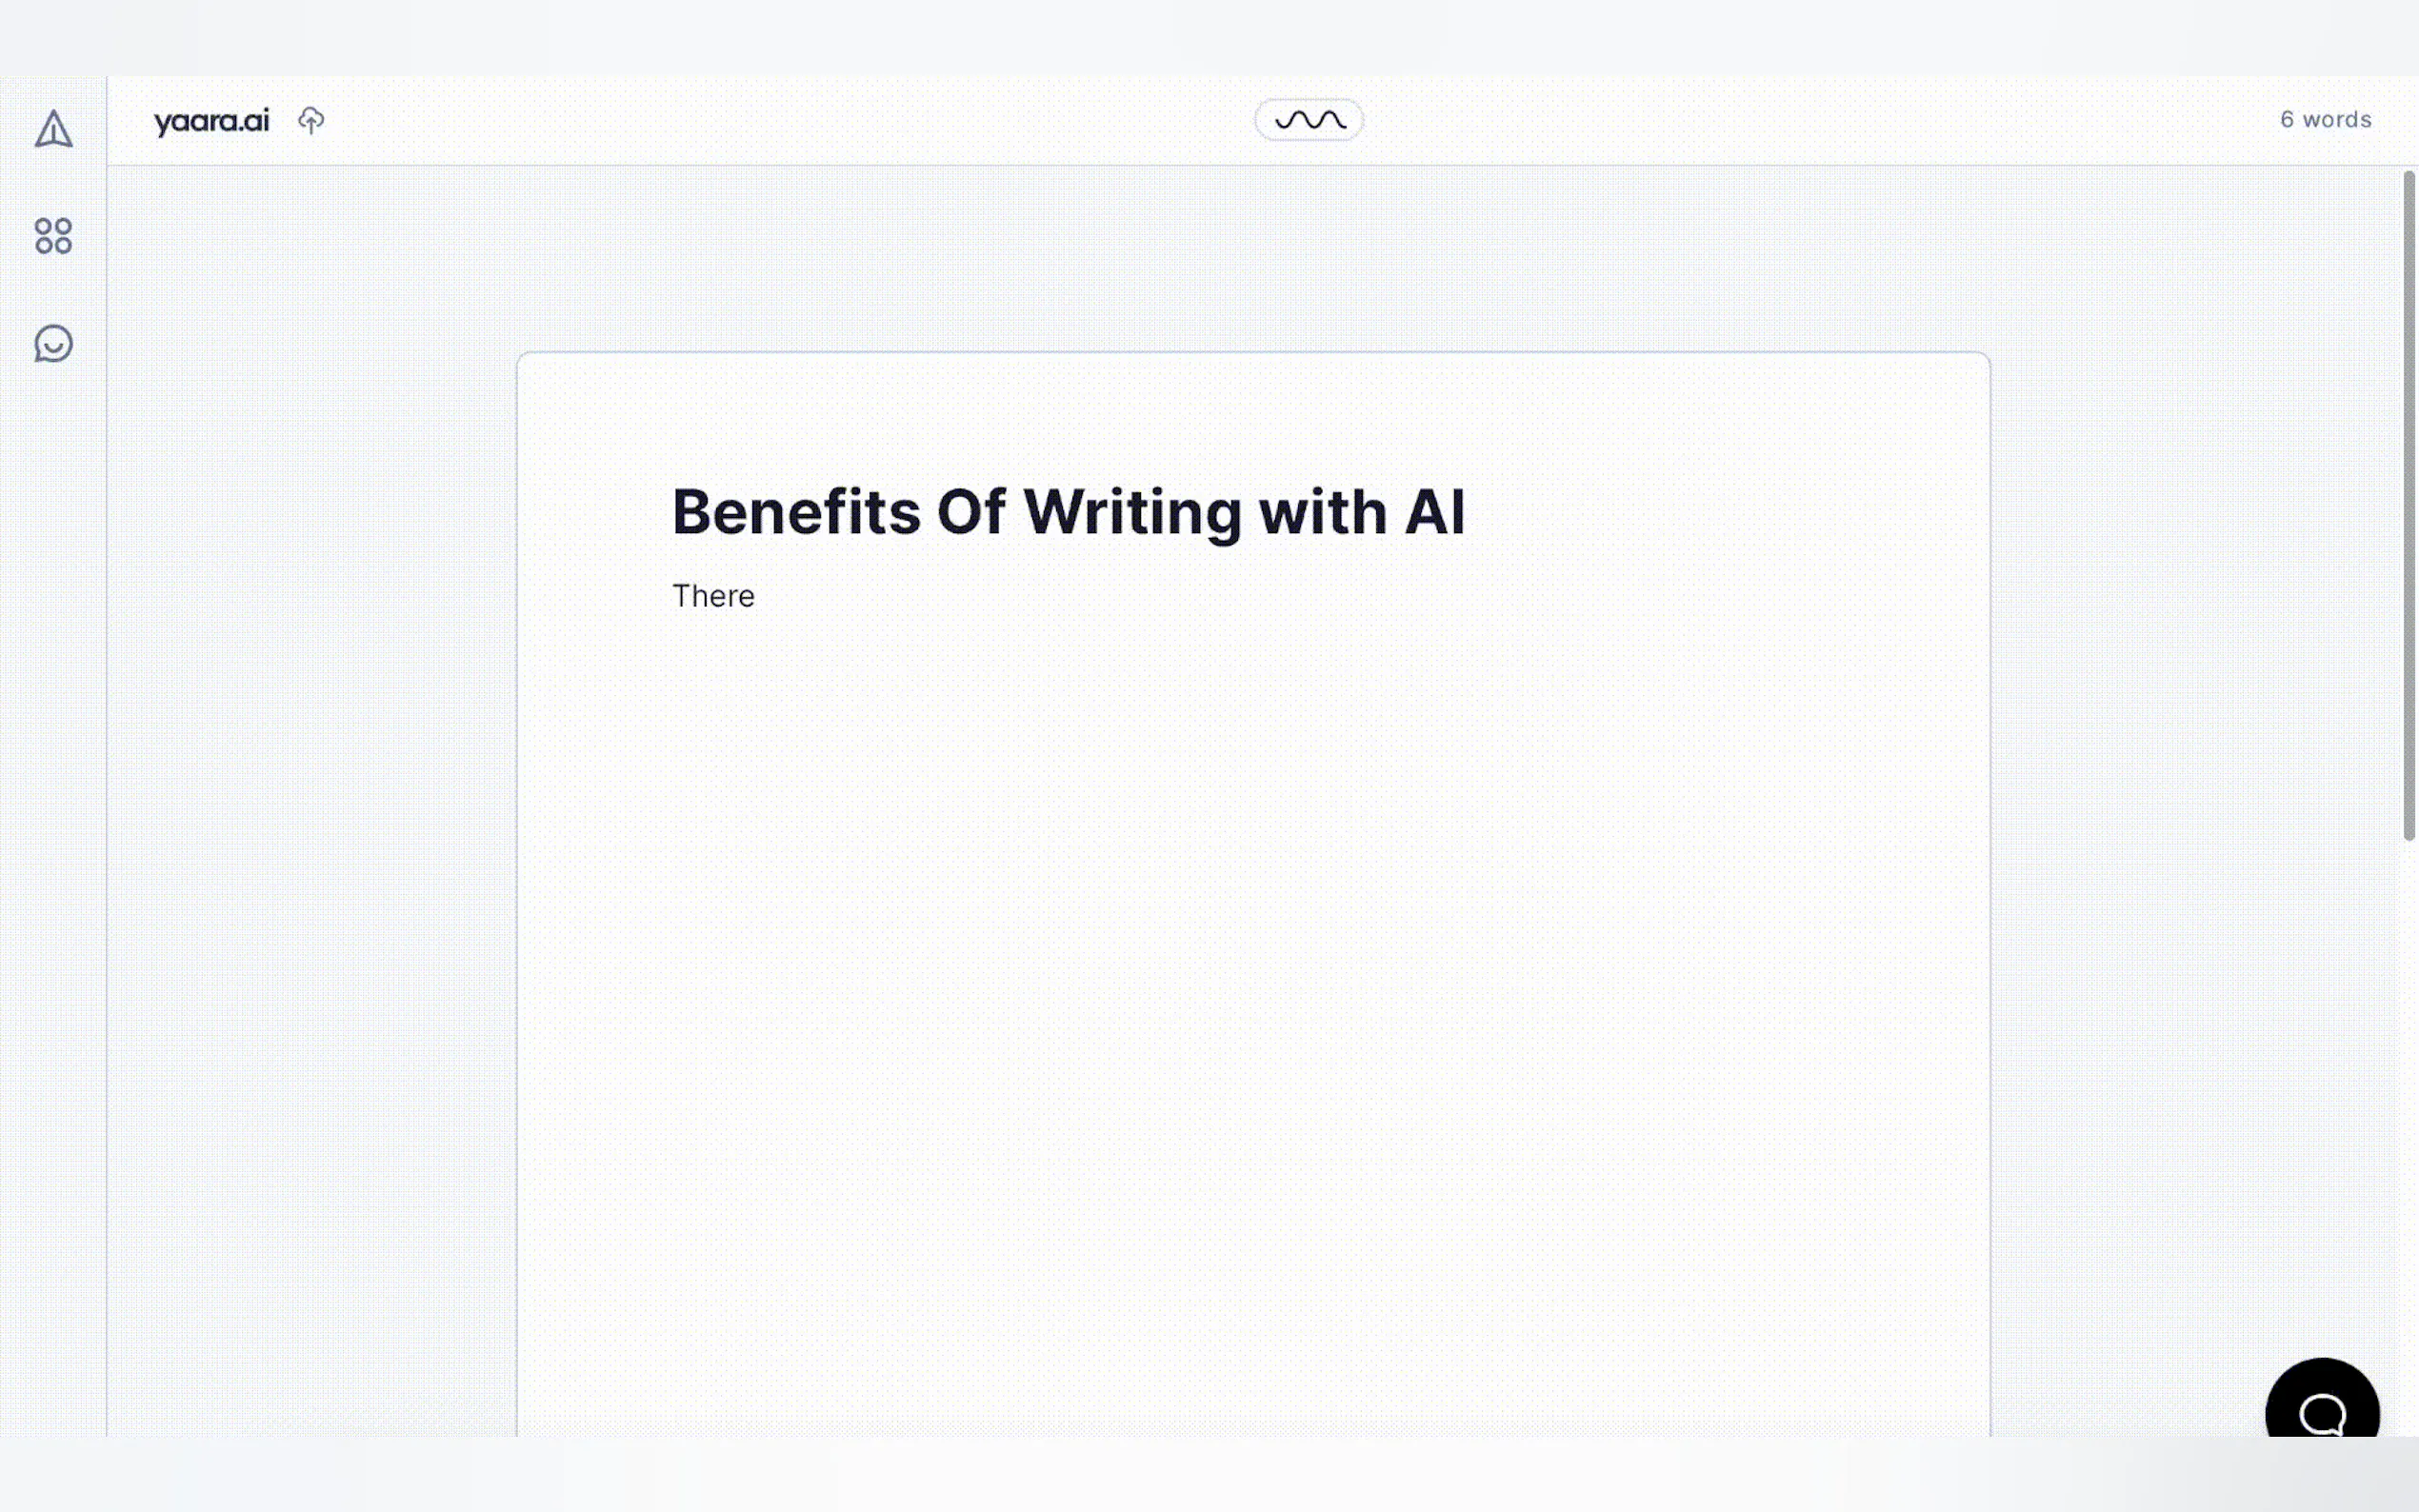Place cursor at end of "There" paragraph
This screenshot has height=1512, width=2419.
coord(755,596)
